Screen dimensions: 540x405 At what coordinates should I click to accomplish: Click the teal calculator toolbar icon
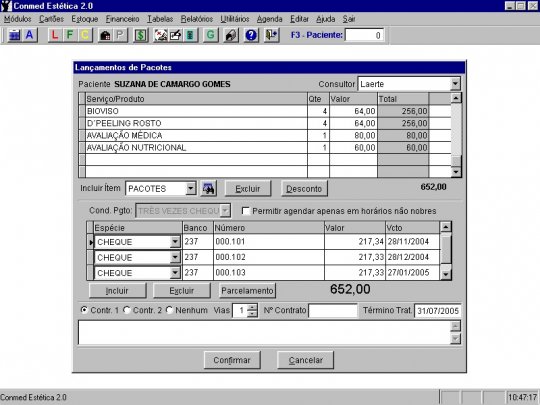coord(190,35)
